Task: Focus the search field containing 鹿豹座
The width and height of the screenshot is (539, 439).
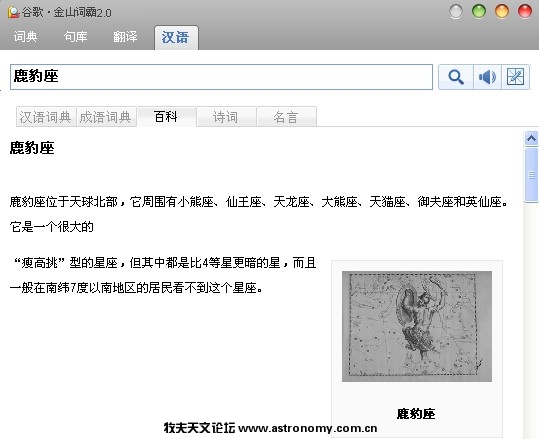Action: (x=221, y=77)
